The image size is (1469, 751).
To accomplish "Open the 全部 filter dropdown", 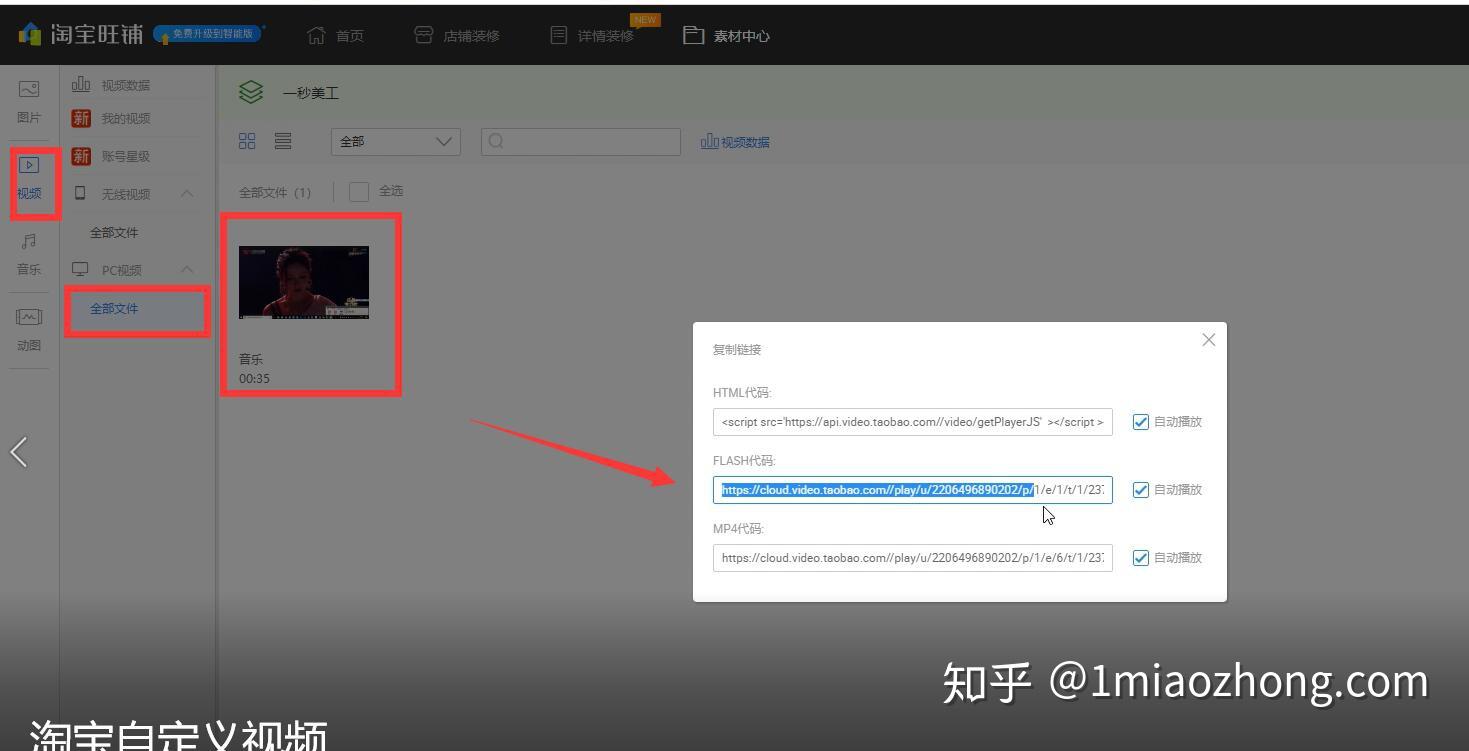I will point(395,142).
